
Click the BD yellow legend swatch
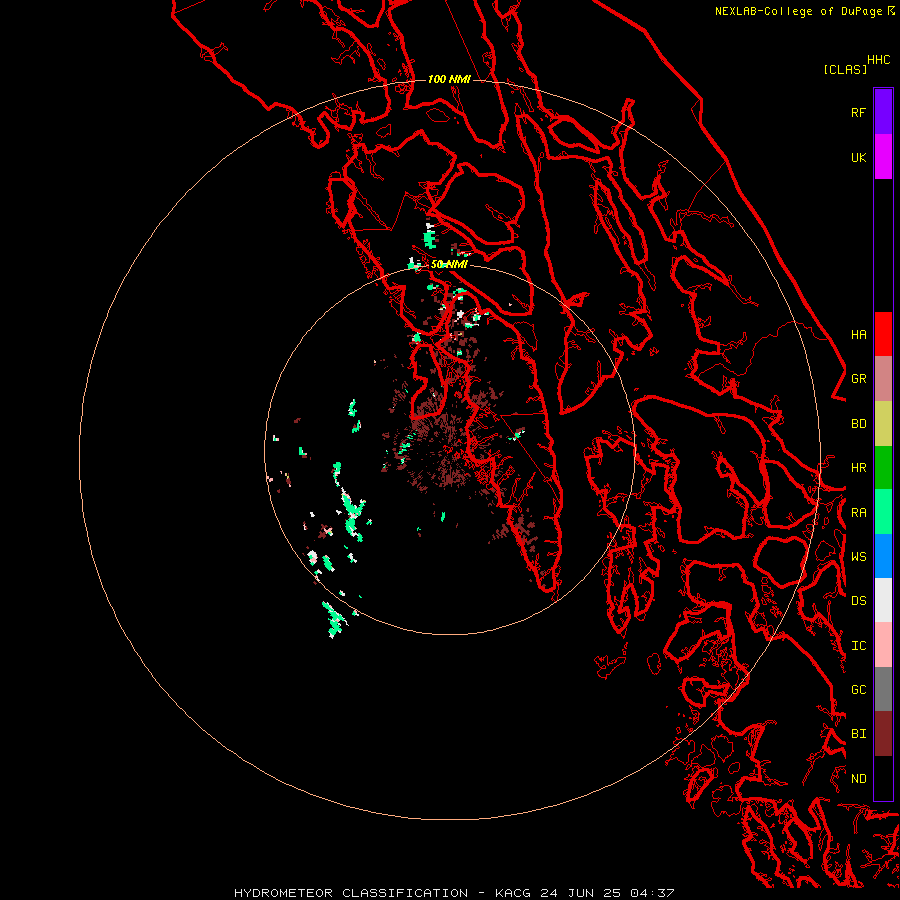pos(883,423)
